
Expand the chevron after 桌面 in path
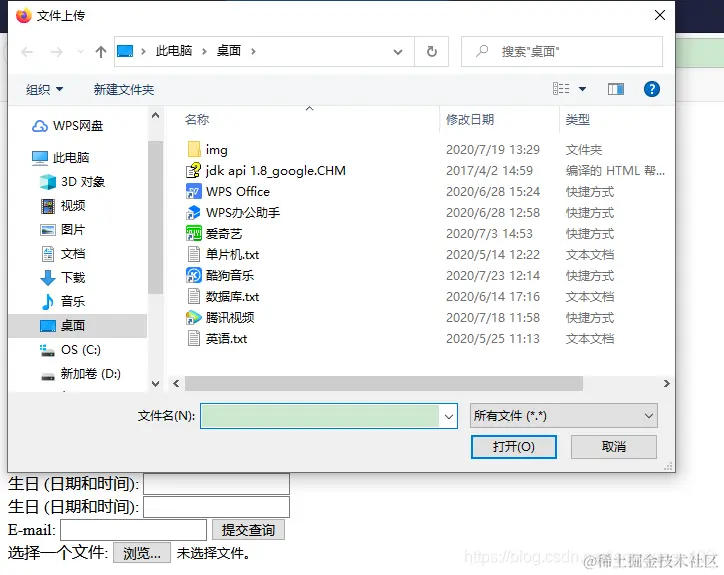point(253,51)
